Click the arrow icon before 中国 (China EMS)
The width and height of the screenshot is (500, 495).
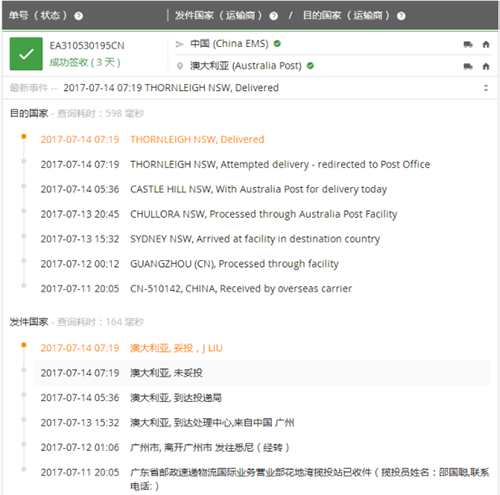coord(180,44)
